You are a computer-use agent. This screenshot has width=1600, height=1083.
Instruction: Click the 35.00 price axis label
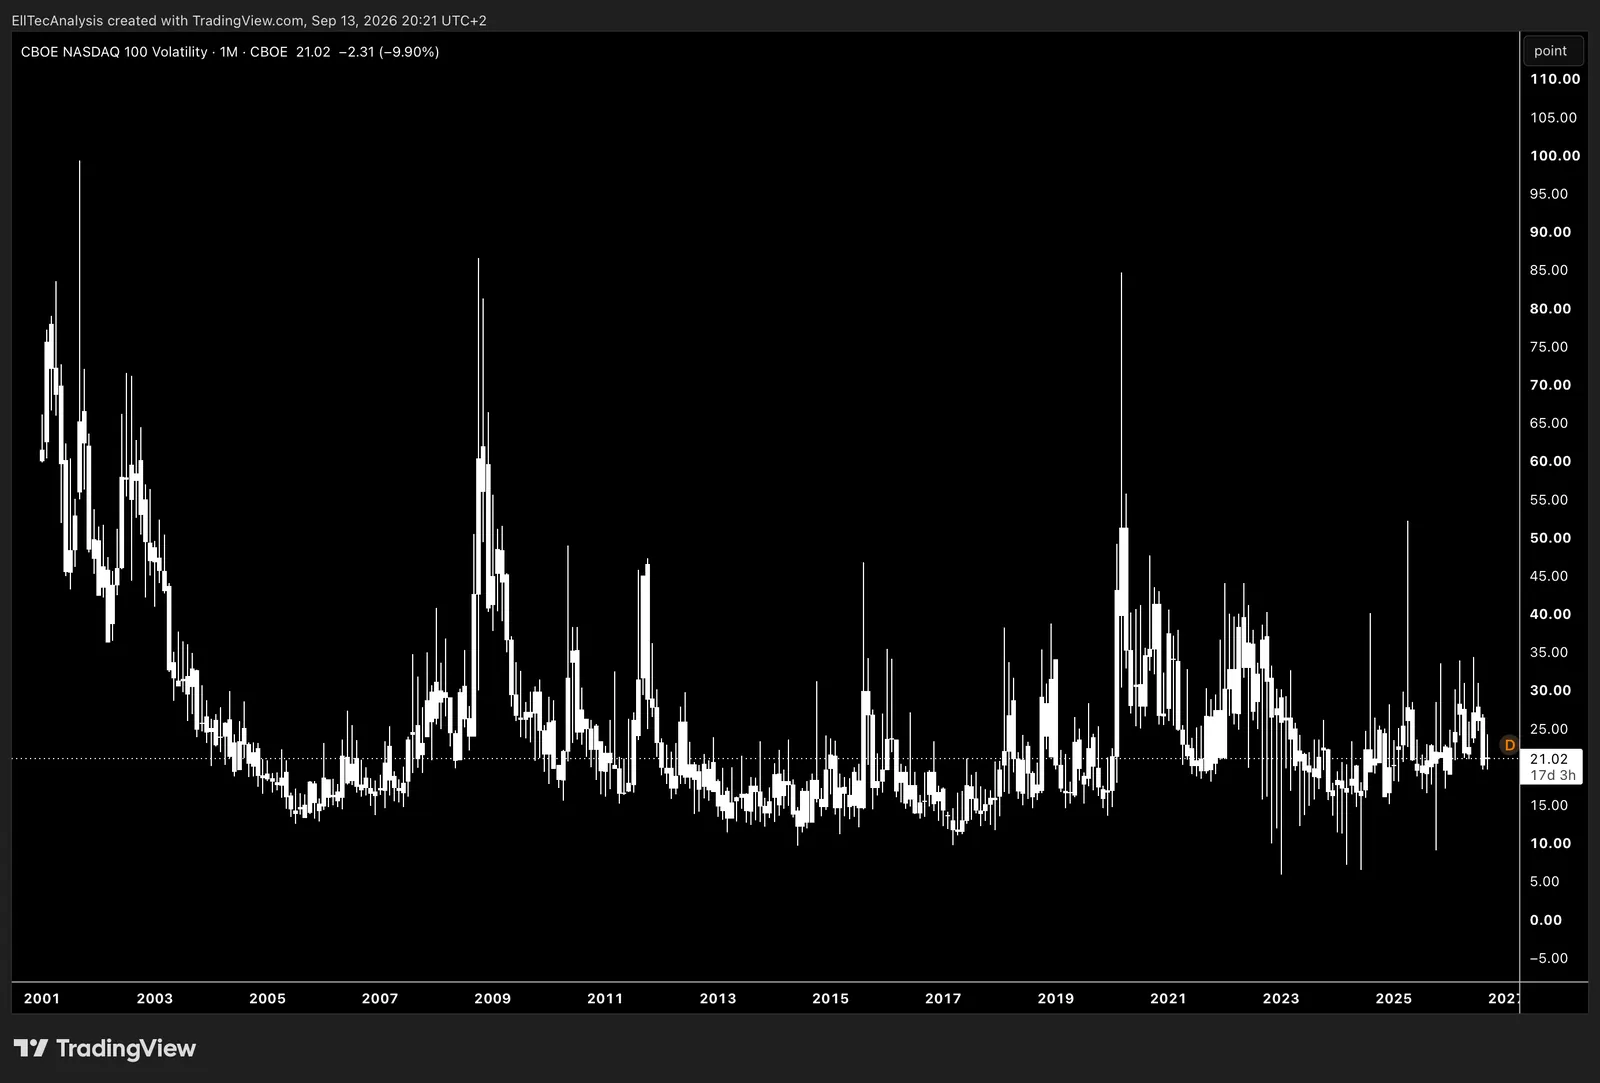[x=1549, y=652]
